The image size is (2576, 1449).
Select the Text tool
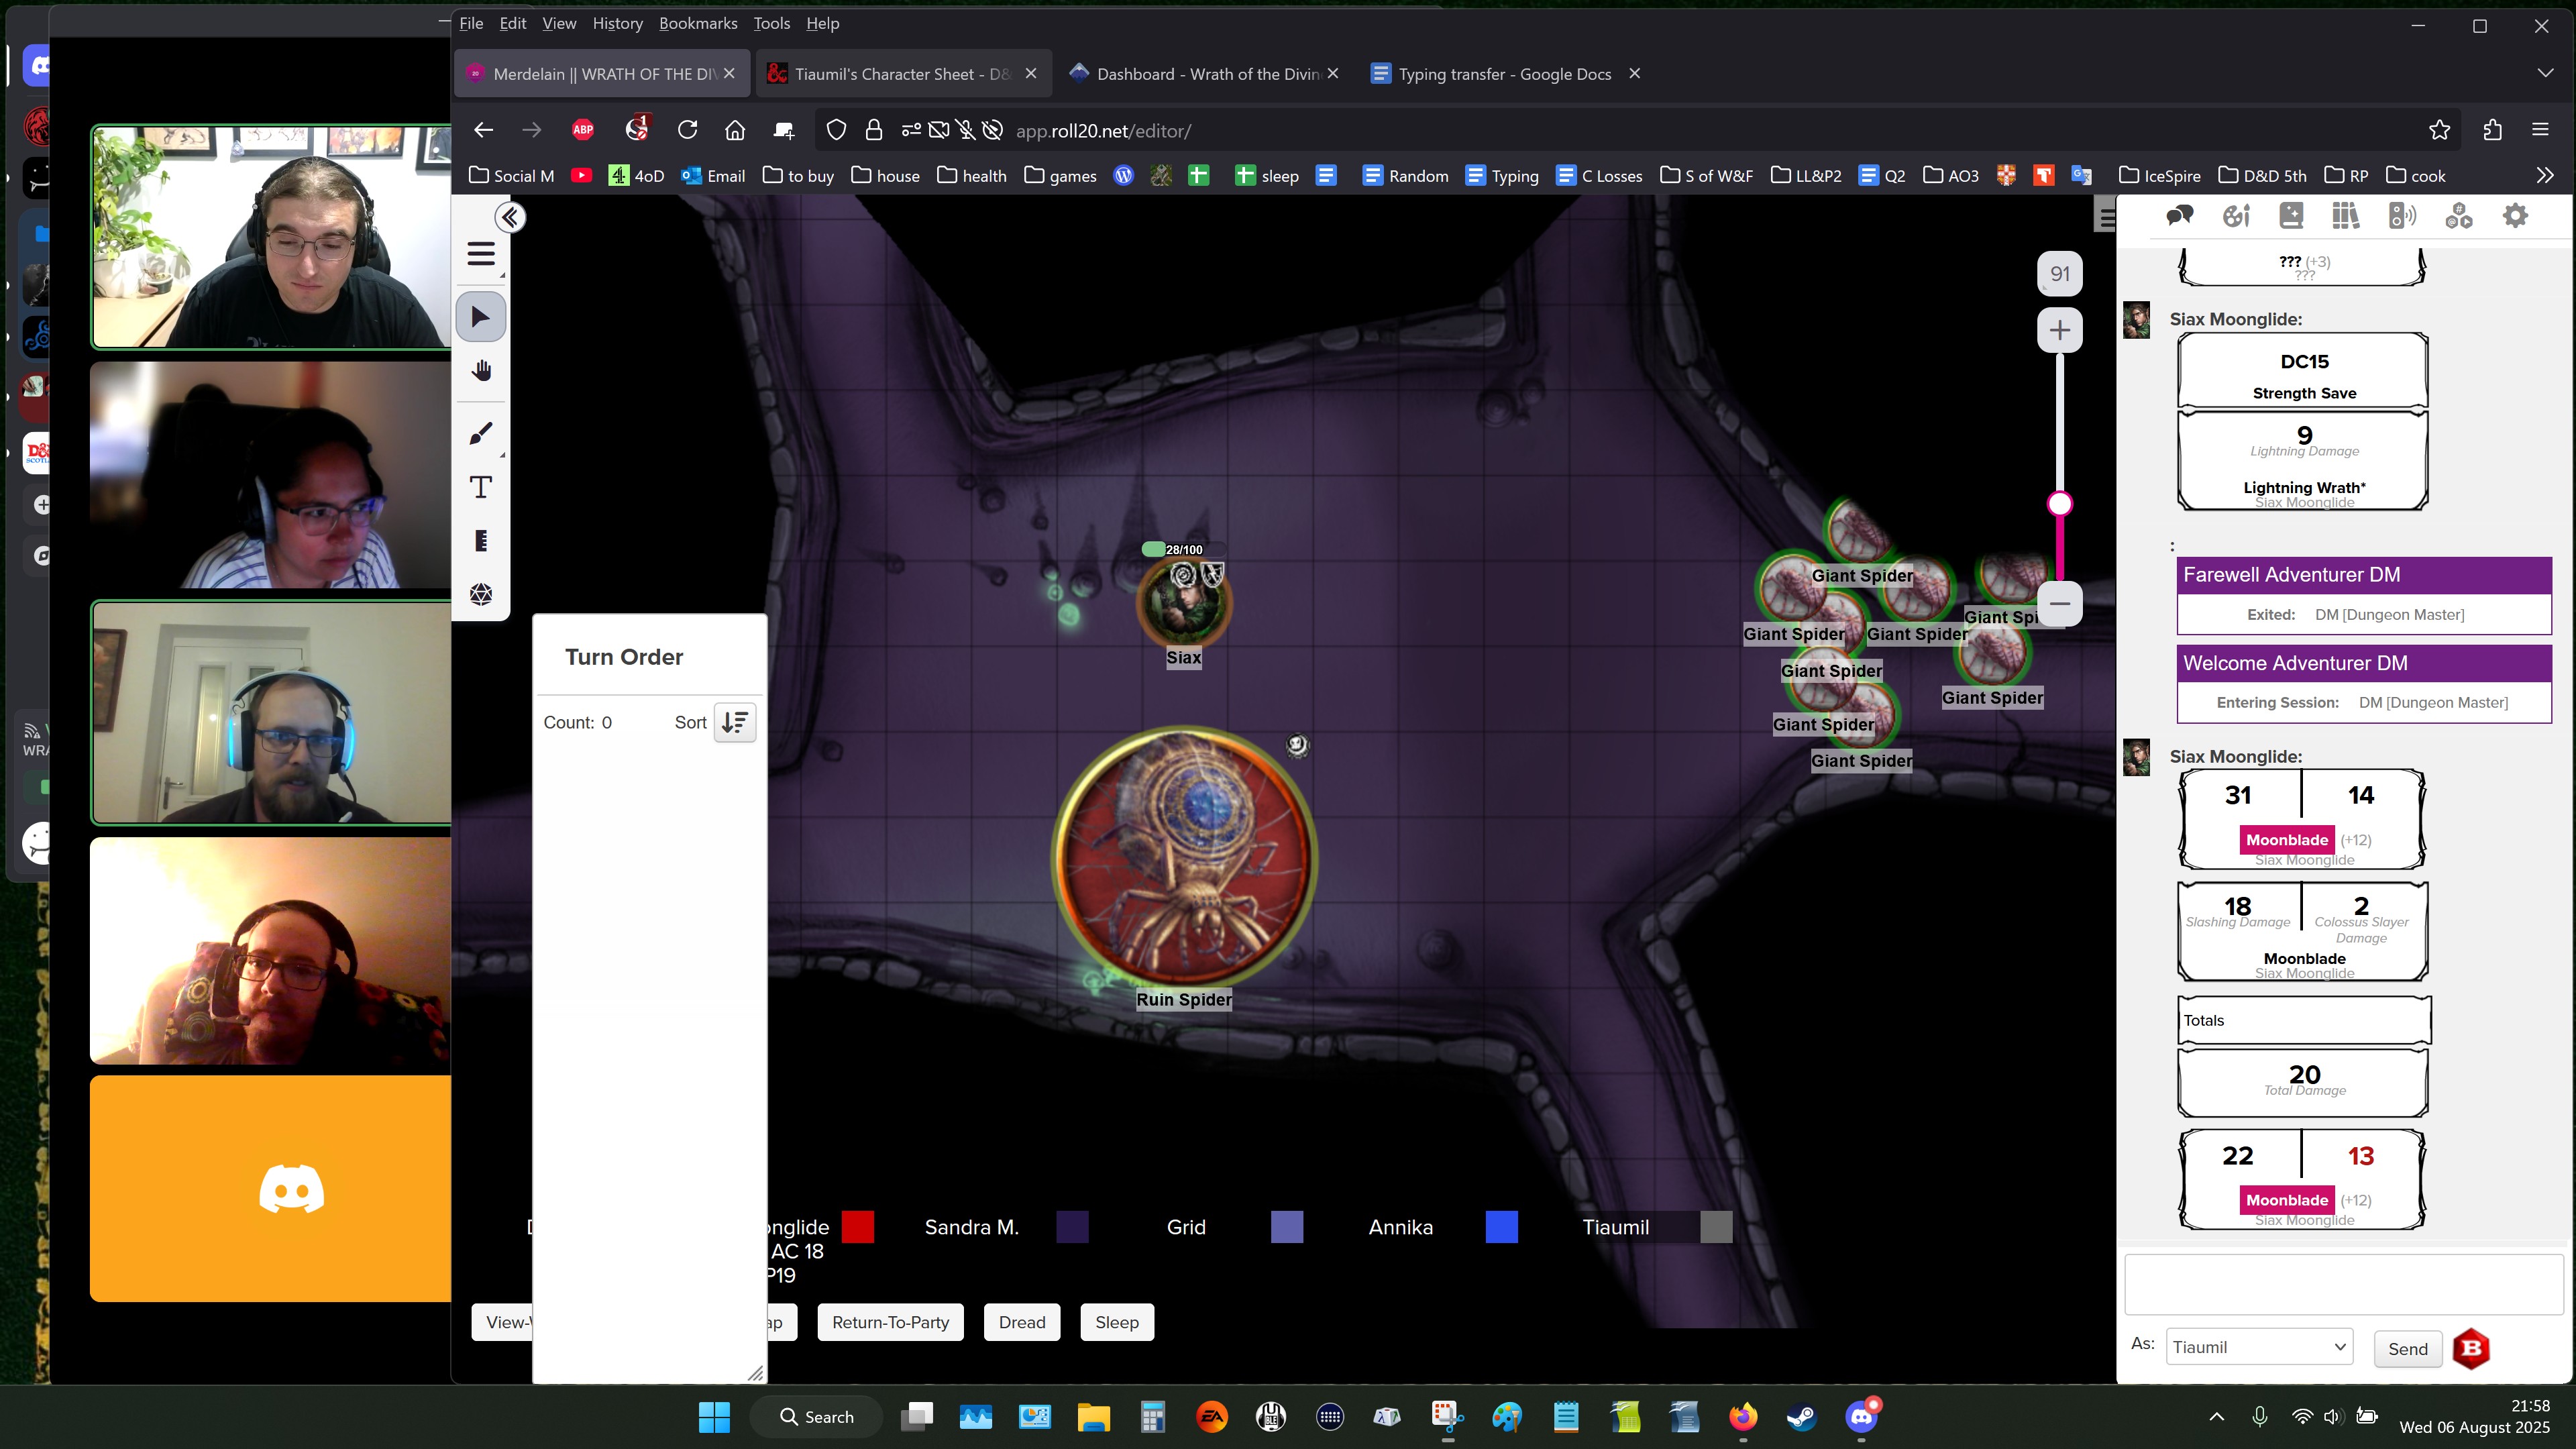(x=481, y=487)
